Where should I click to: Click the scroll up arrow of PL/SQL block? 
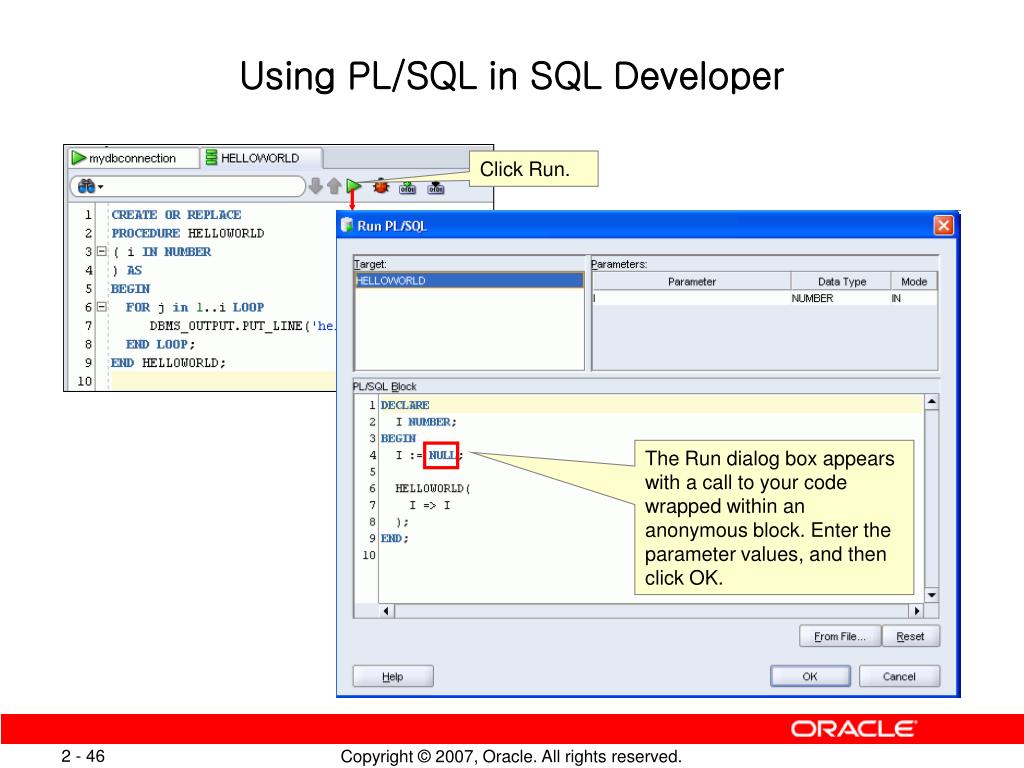tap(932, 402)
